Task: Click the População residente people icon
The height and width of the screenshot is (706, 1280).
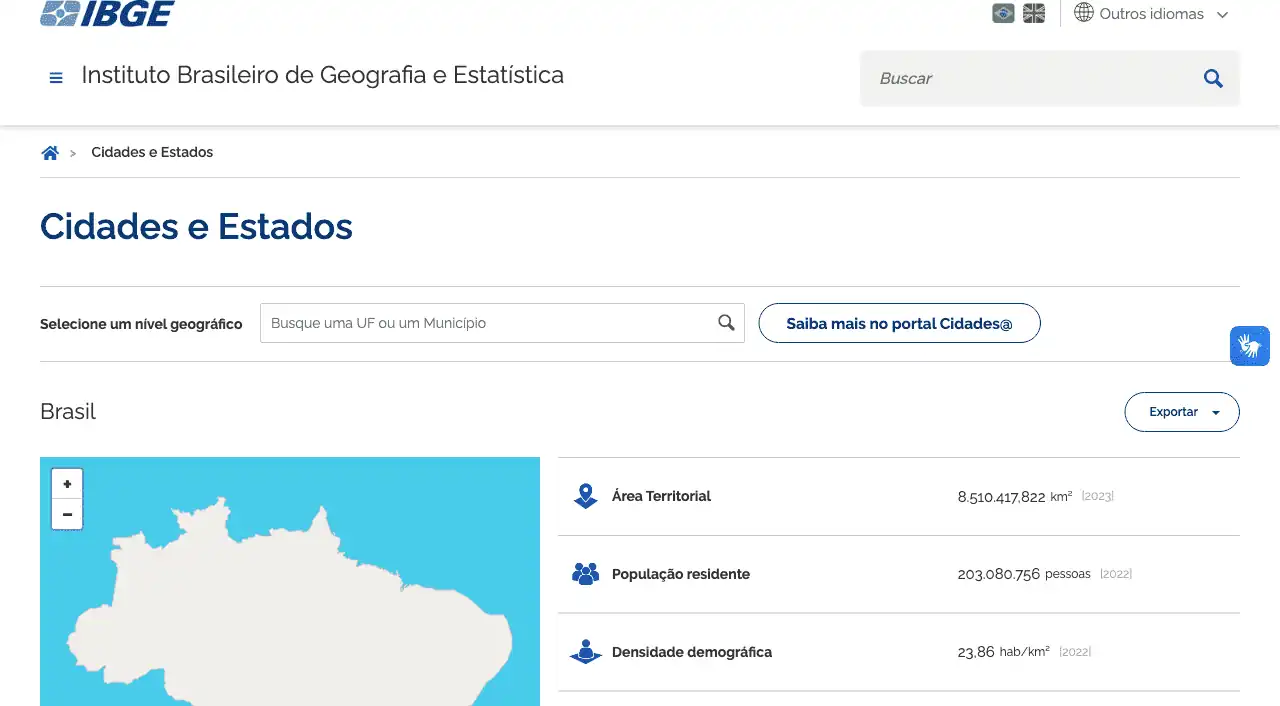Action: coord(585,574)
